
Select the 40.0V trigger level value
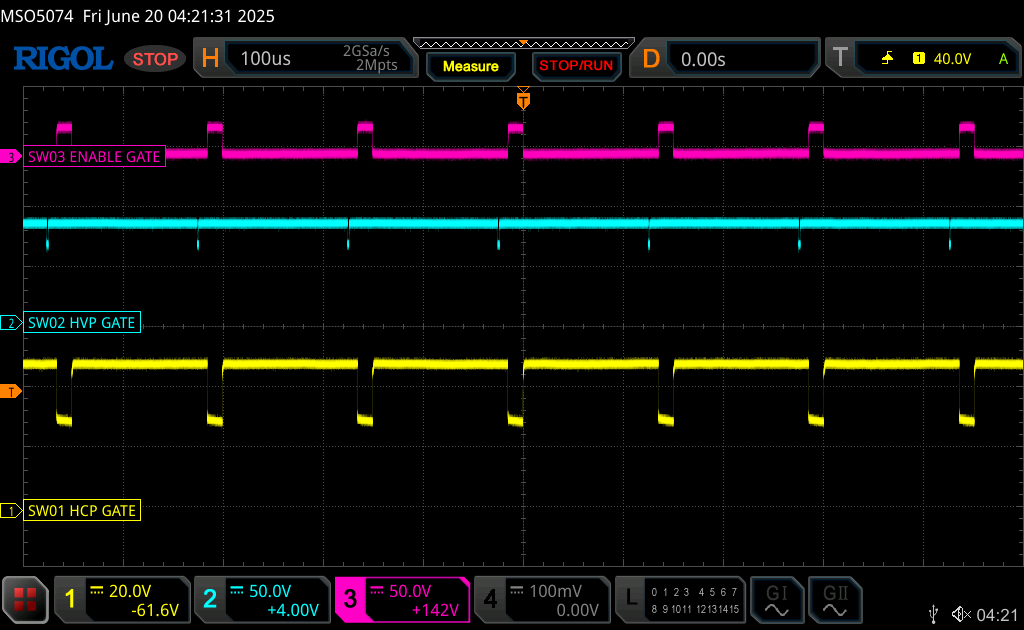point(952,59)
